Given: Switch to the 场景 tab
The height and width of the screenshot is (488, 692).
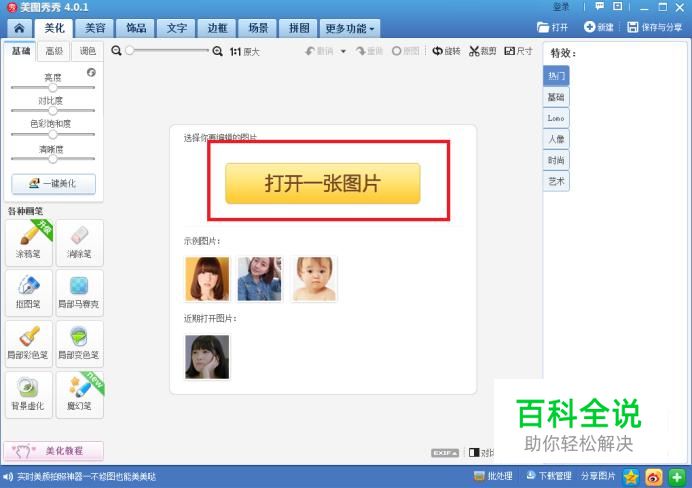Looking at the screenshot, I should [258, 29].
